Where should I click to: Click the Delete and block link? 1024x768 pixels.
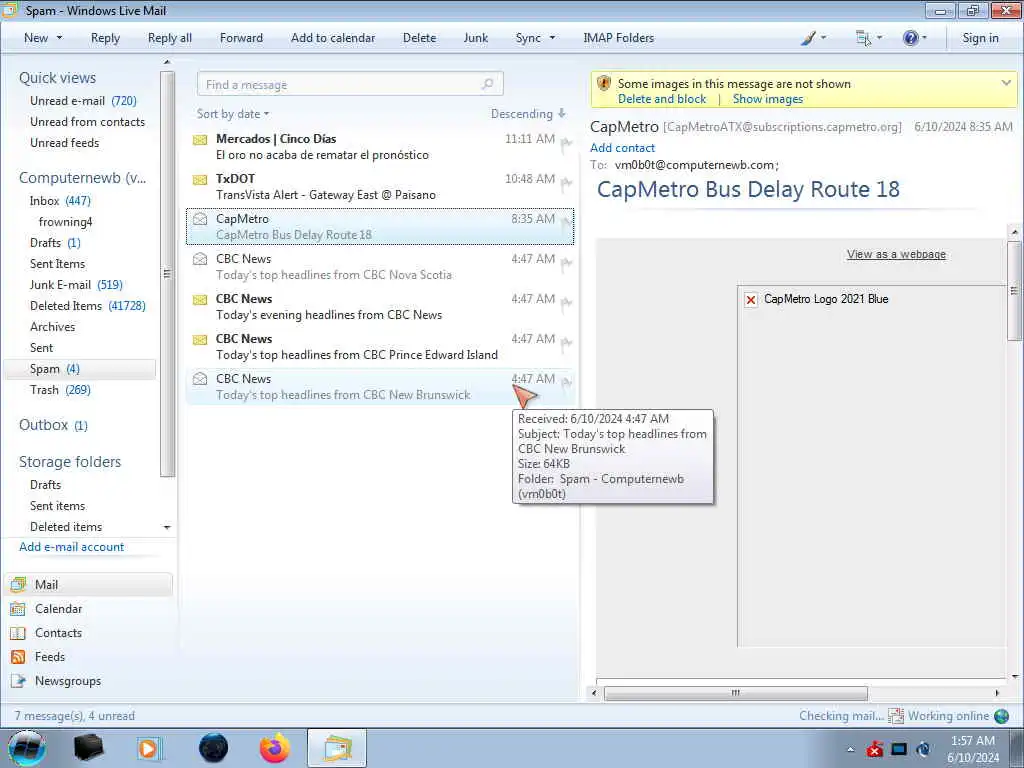(x=662, y=99)
